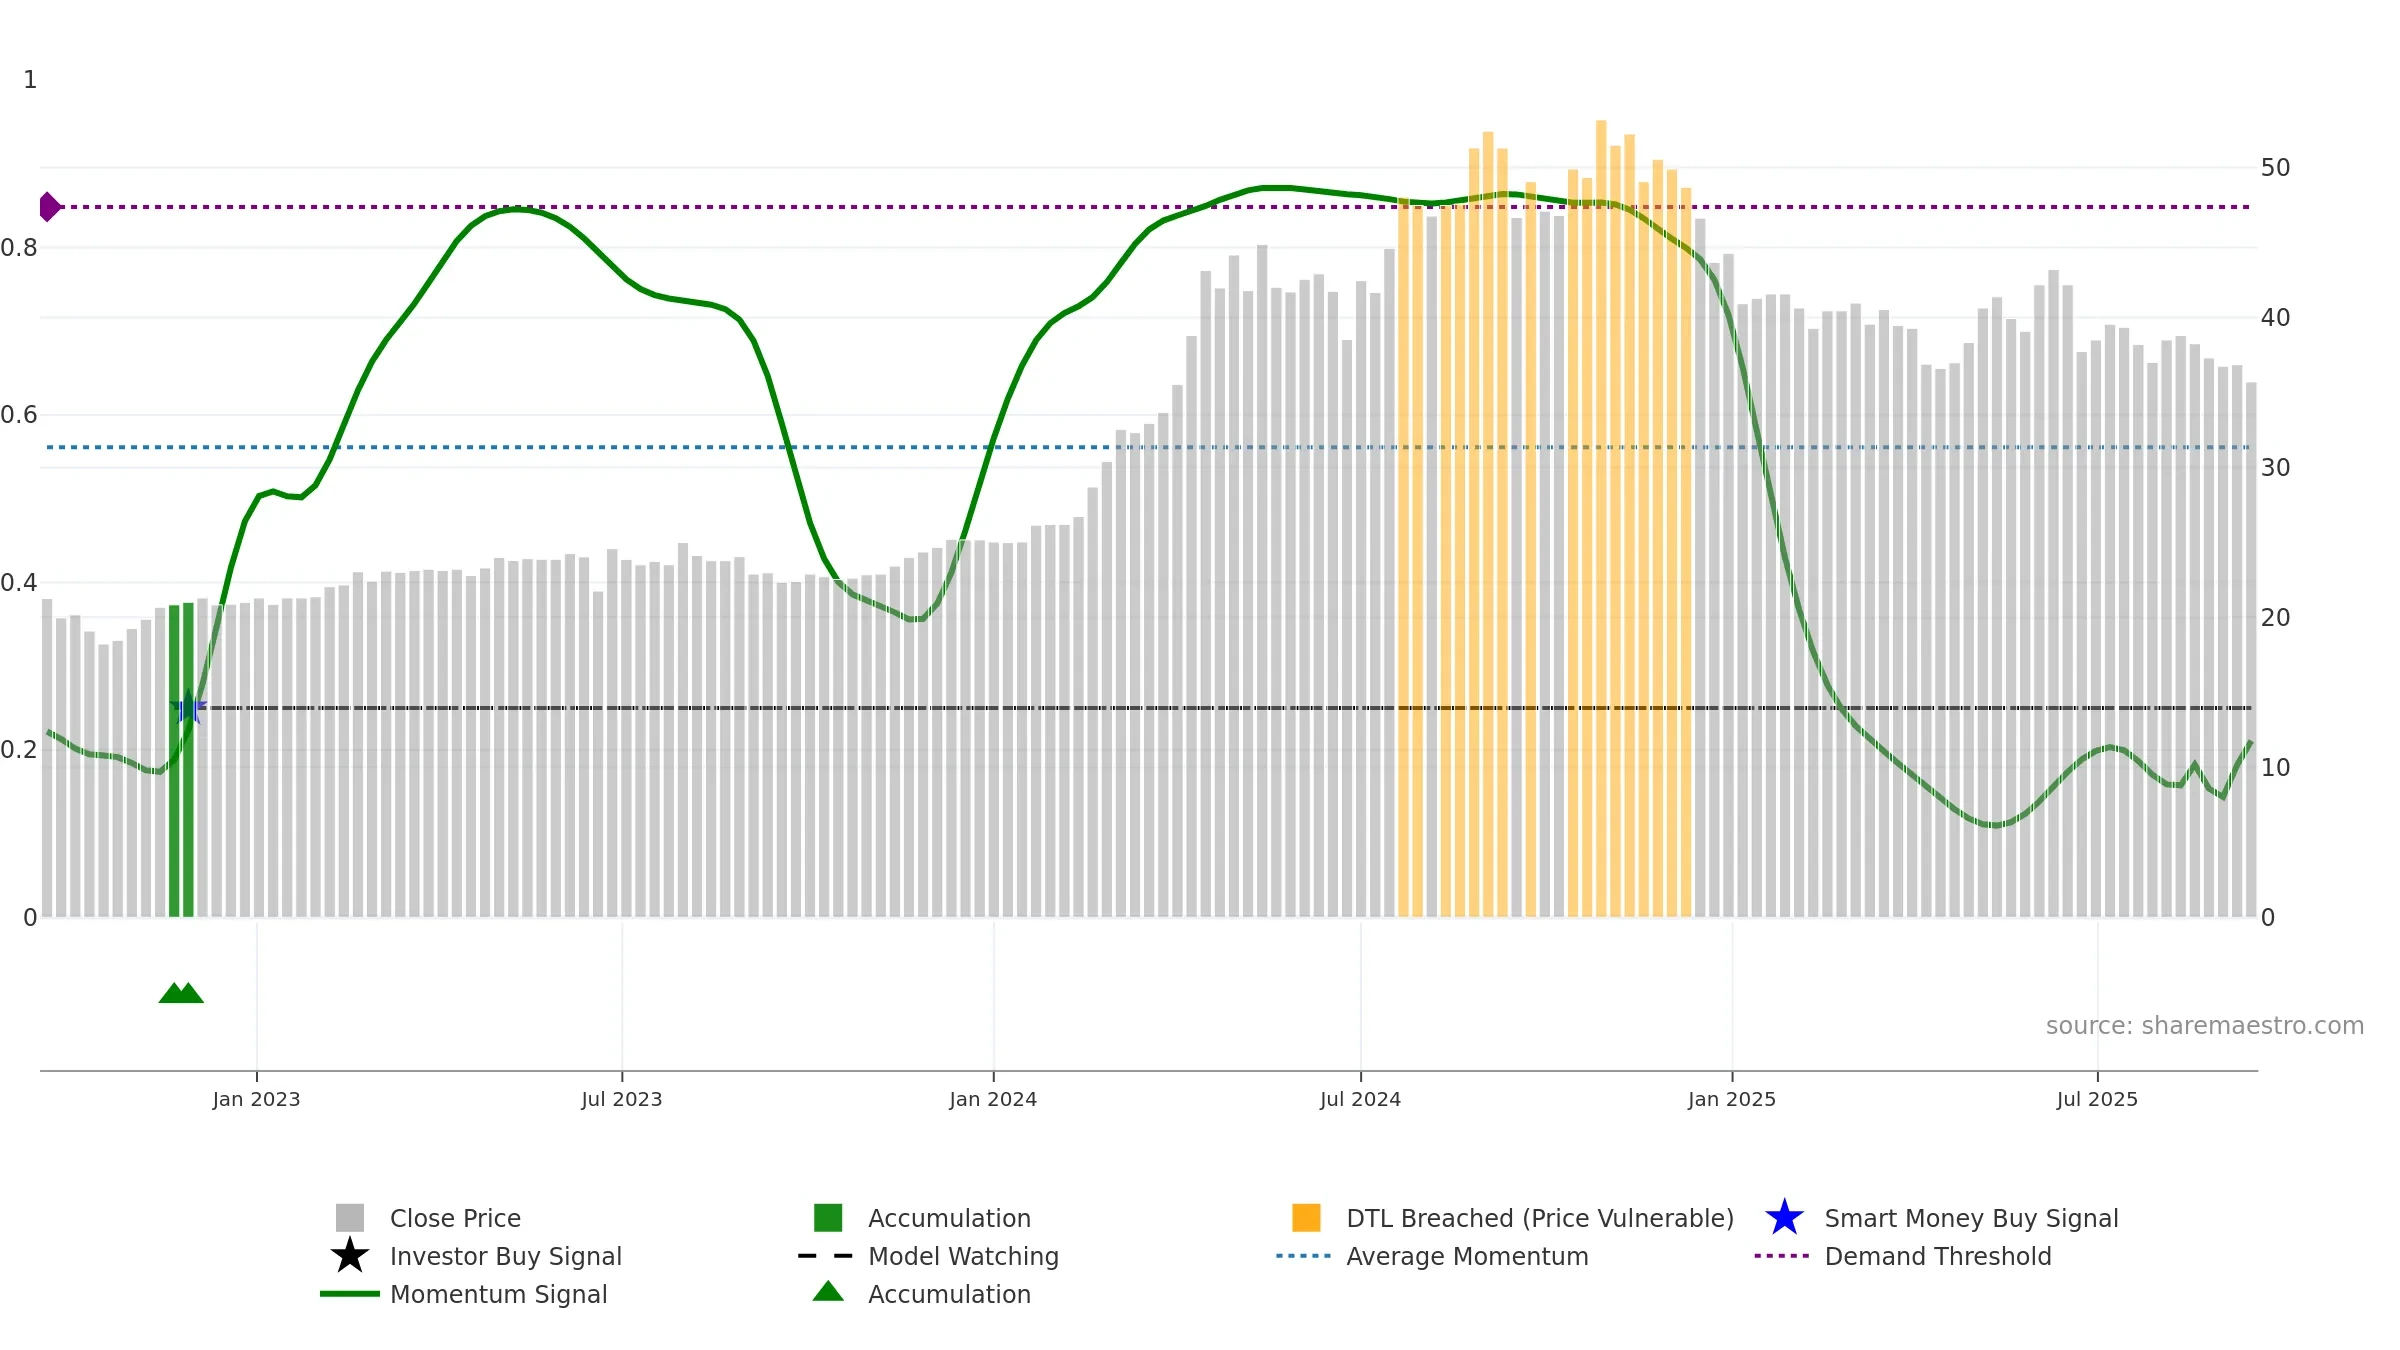
Task: Click the DTL Breached legend label text
Action: click(1539, 1218)
